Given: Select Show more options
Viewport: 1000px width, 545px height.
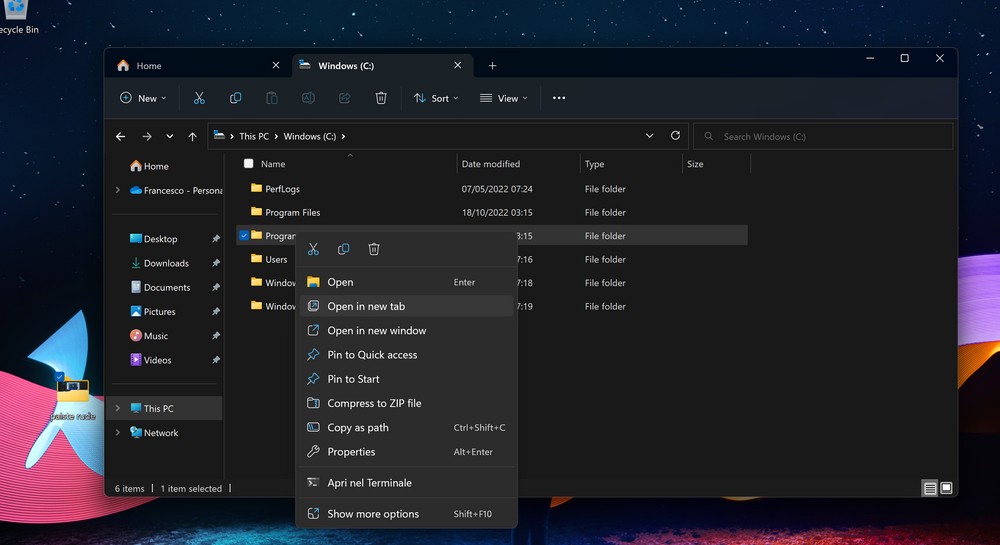Looking at the screenshot, I should click(406, 513).
